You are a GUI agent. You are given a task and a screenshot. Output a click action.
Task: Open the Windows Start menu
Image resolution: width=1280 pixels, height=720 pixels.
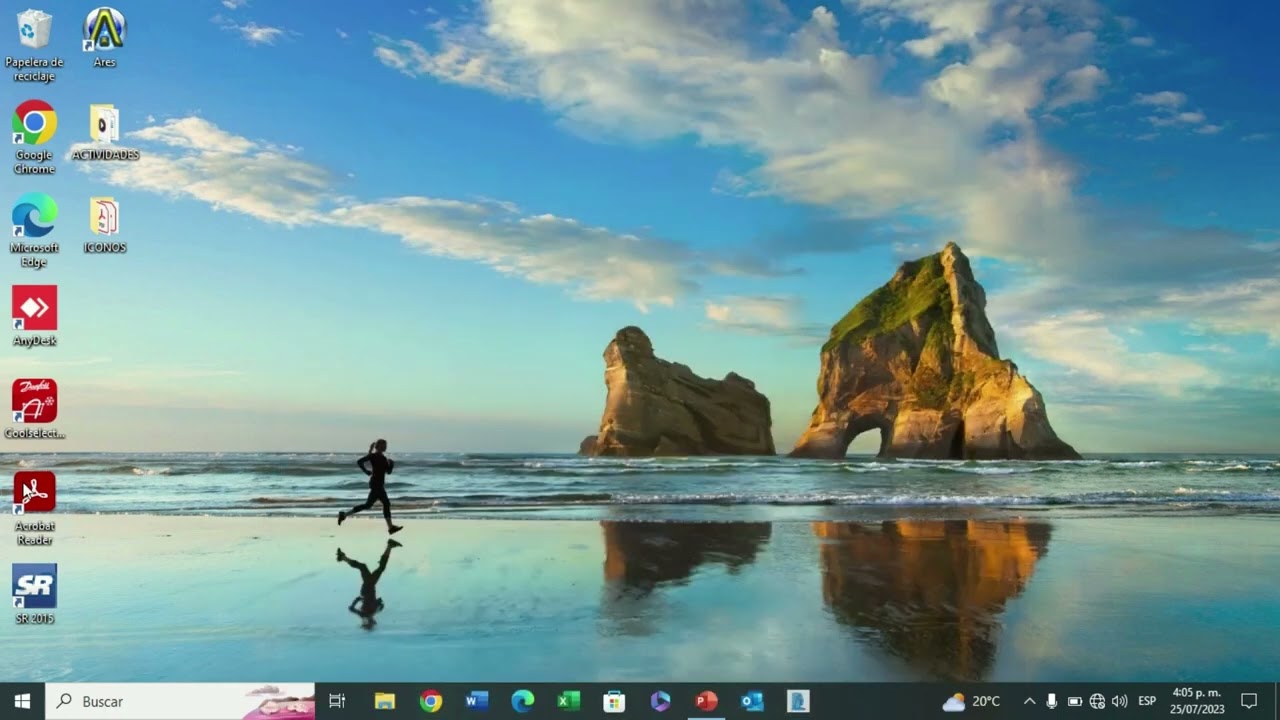point(22,701)
